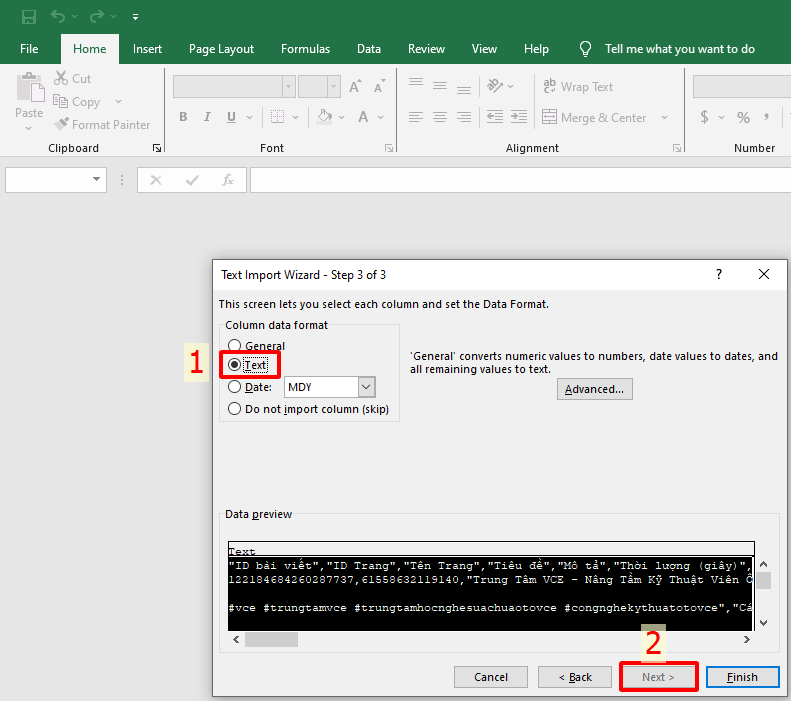
Task: Toggle Underline formatting
Action: [231, 117]
